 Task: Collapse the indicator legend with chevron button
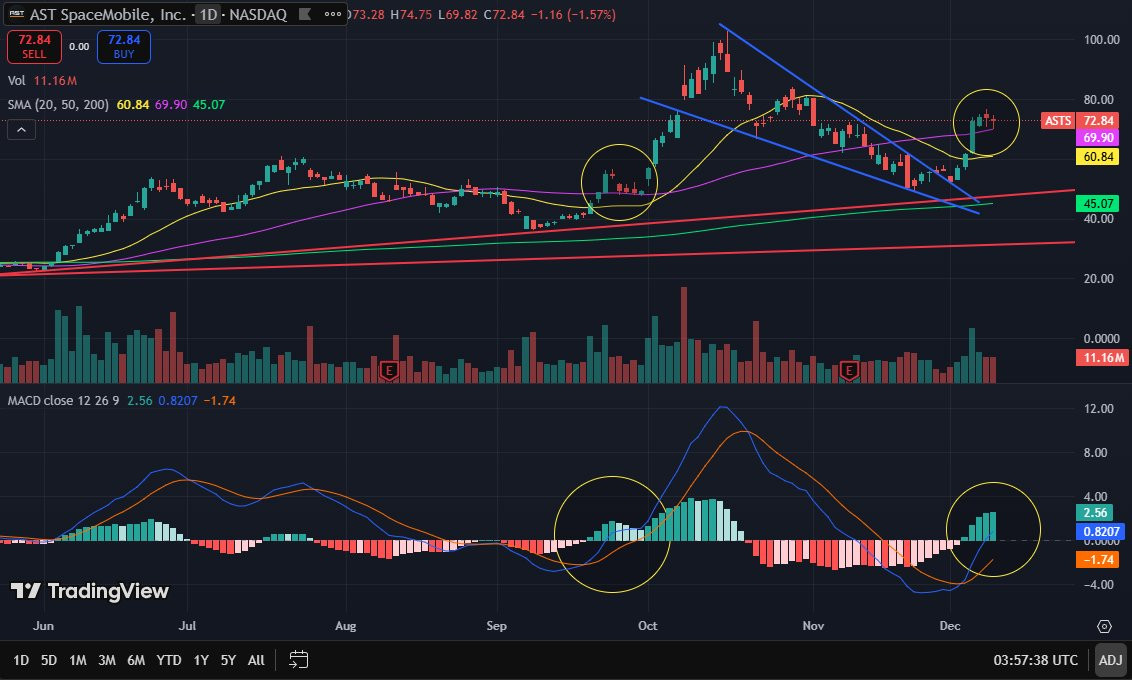(x=22, y=130)
